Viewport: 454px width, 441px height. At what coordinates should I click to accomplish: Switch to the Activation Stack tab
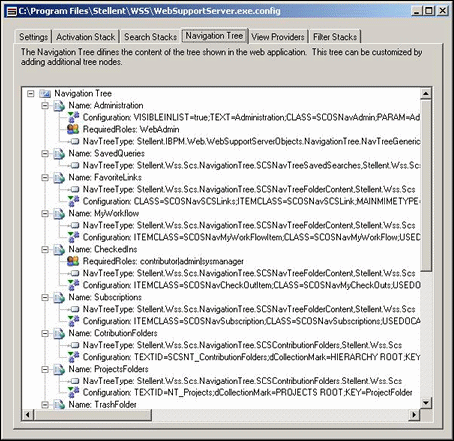tap(85, 37)
